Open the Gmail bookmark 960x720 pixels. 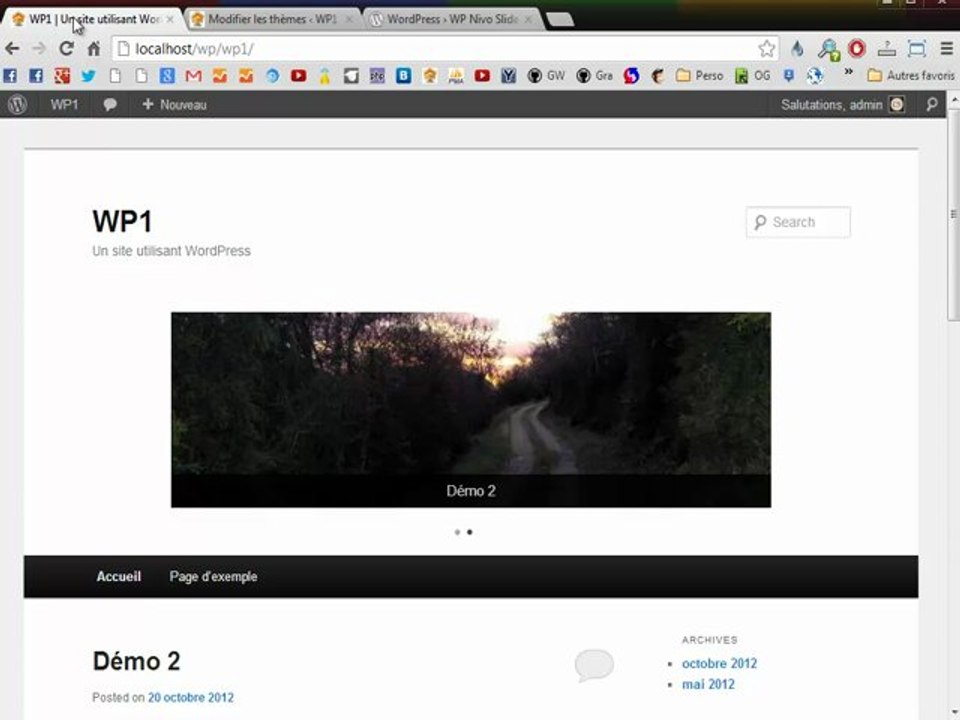[x=193, y=76]
